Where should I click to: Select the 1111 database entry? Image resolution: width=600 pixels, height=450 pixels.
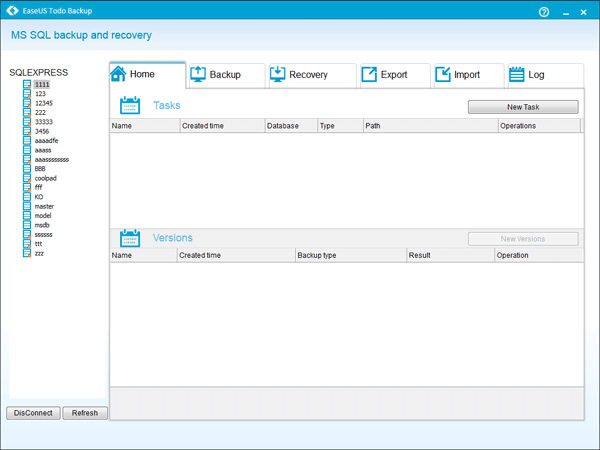(x=41, y=85)
